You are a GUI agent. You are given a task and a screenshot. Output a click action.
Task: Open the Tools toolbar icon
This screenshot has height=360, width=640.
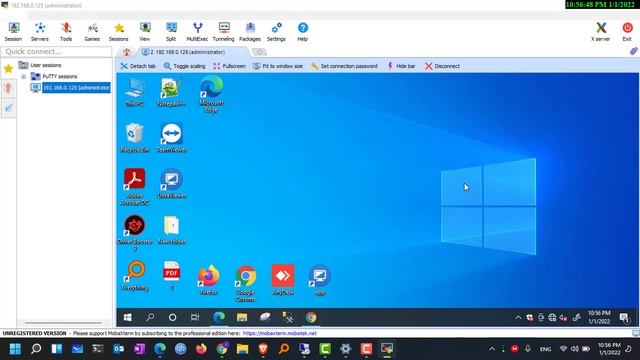[66, 32]
